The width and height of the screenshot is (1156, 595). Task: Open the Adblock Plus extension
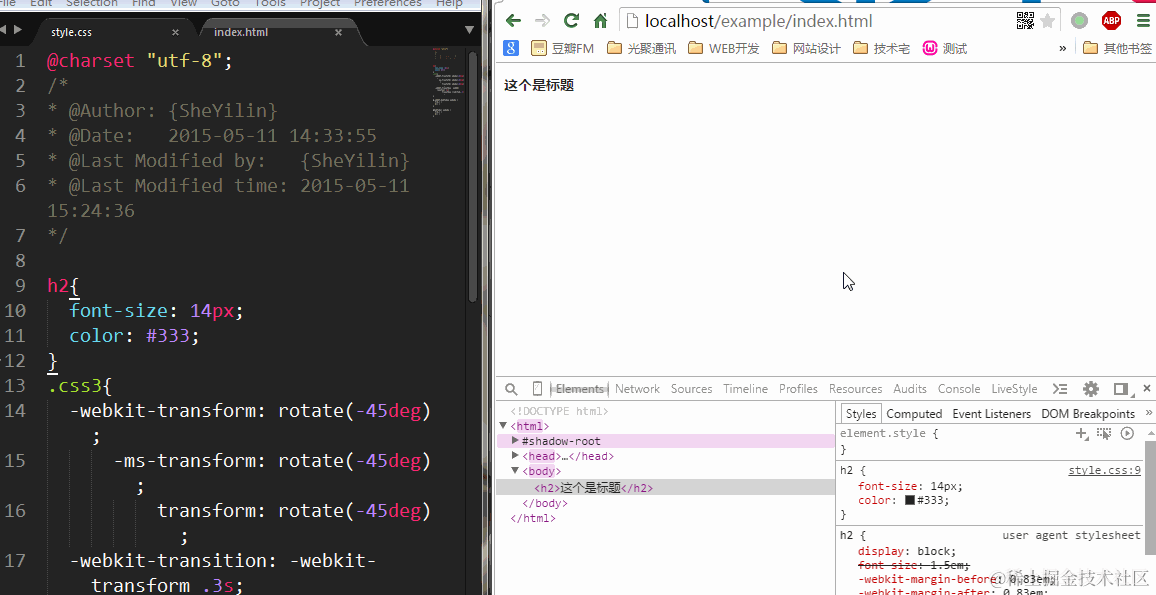click(x=1112, y=21)
